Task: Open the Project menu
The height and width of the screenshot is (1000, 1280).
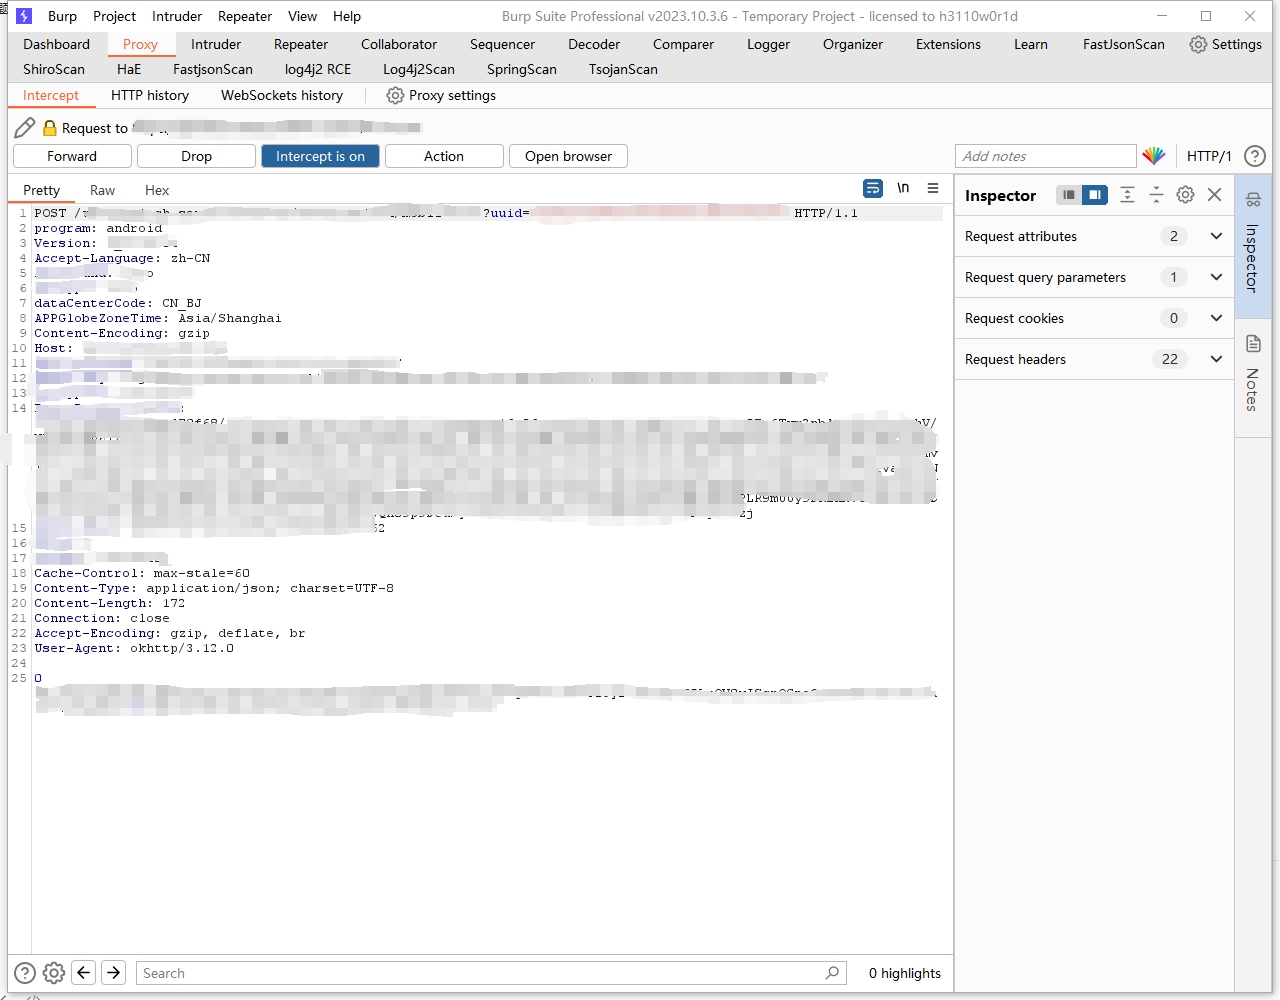Action: pos(114,16)
